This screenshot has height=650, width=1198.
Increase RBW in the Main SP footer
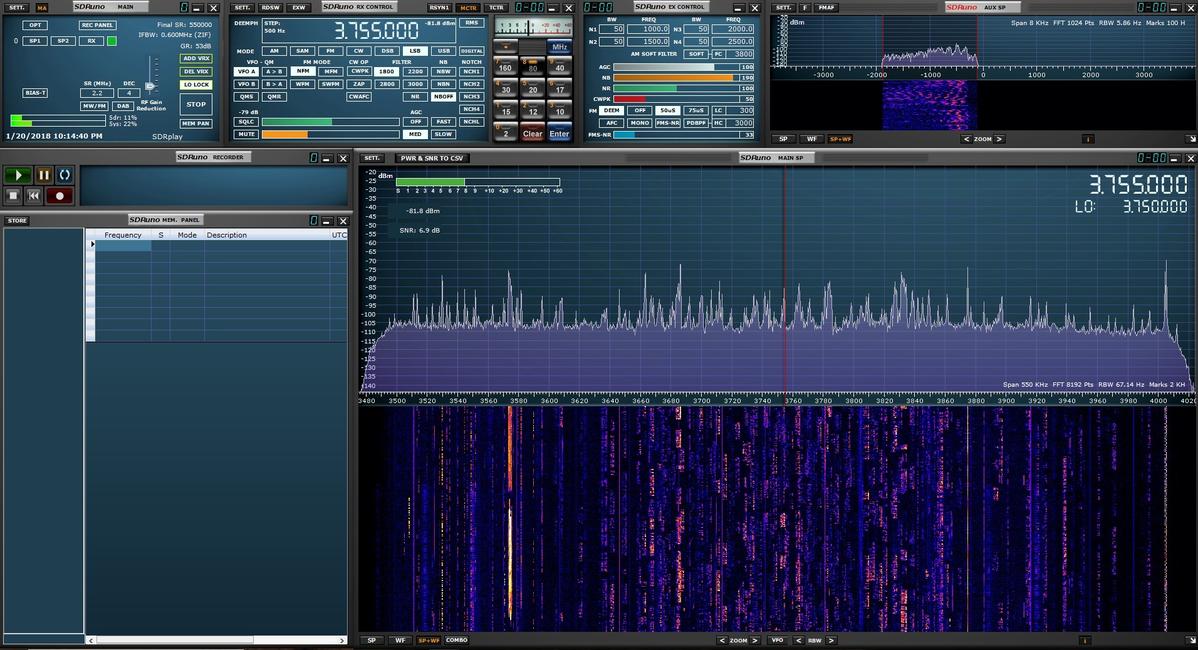[831, 640]
